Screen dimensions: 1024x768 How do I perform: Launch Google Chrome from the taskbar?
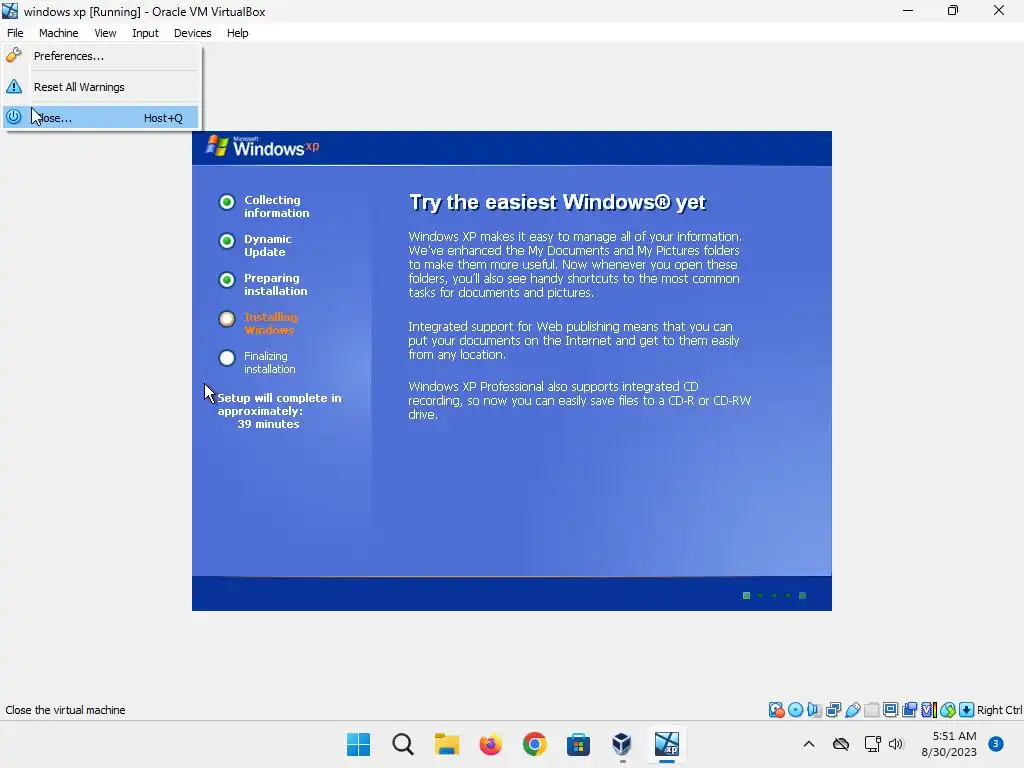[x=534, y=744]
